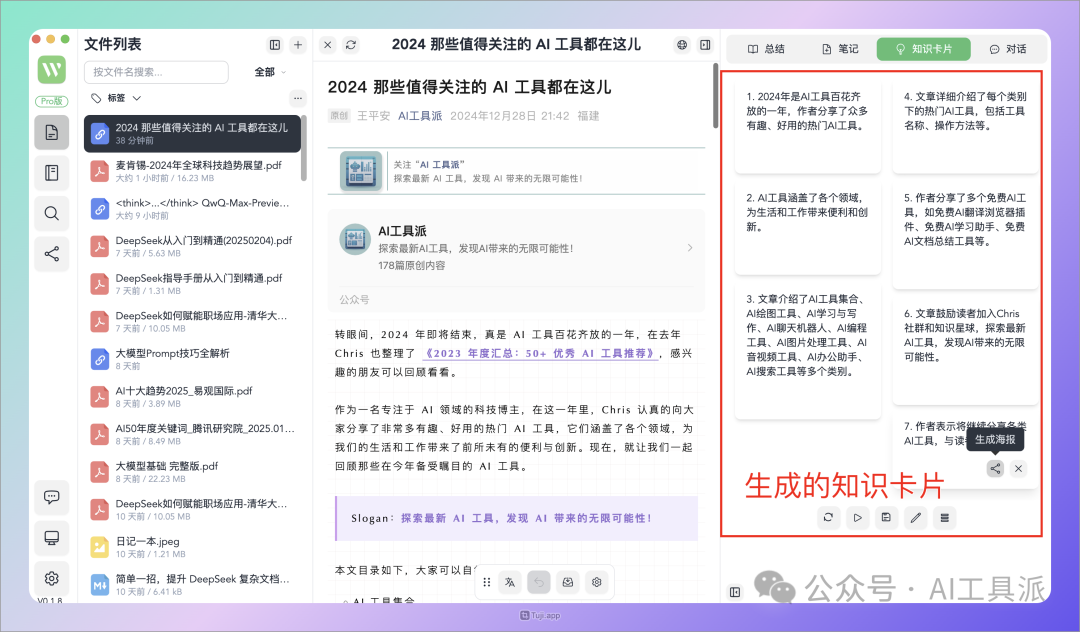Click the green W app logo
Image resolution: width=1080 pixels, height=632 pixels.
(x=52, y=70)
